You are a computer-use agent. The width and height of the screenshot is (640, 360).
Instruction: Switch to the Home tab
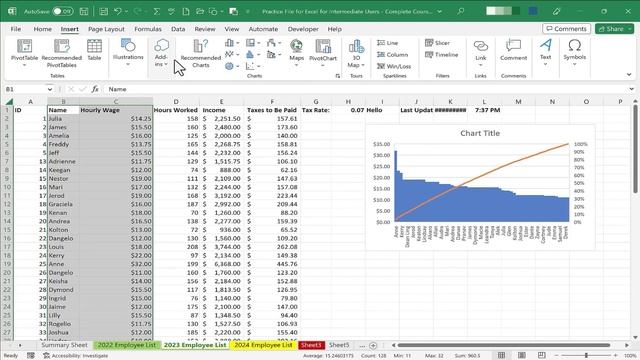(x=42, y=29)
